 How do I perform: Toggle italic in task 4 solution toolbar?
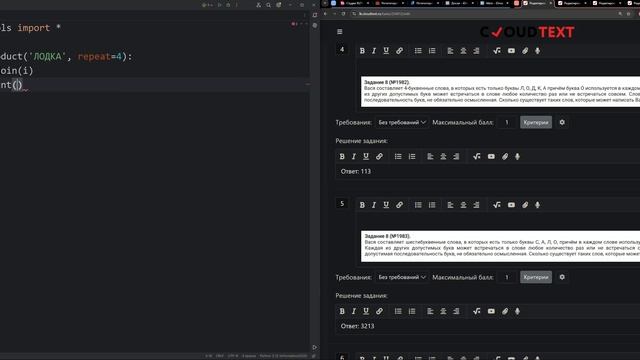(x=354, y=156)
